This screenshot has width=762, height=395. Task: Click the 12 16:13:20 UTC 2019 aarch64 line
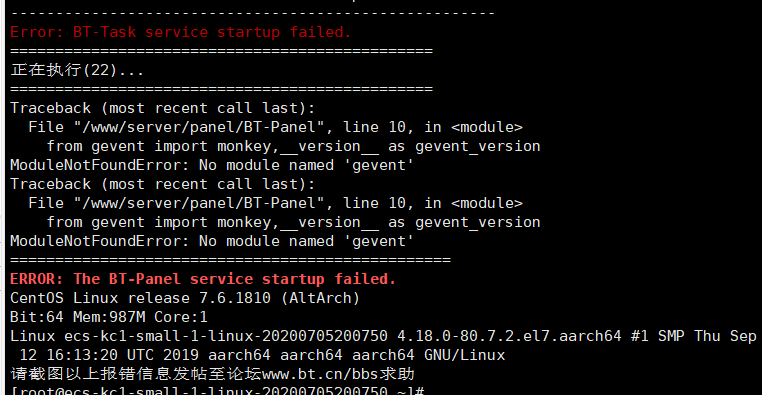[262, 355]
